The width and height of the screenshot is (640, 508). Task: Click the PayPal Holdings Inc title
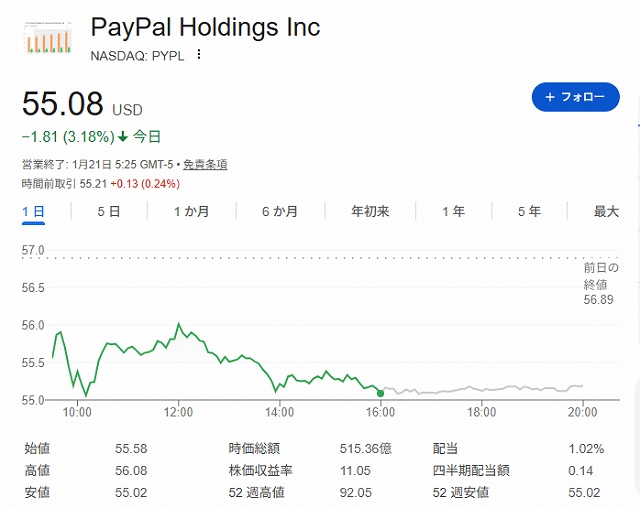tap(205, 26)
